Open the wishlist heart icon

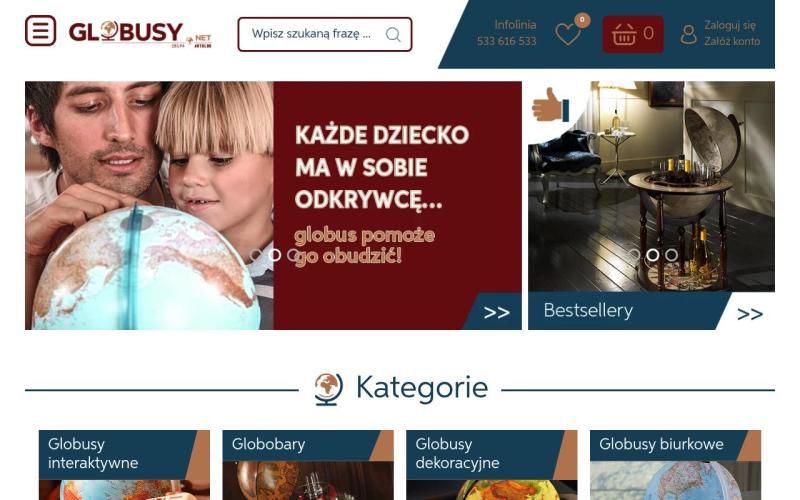coord(568,34)
